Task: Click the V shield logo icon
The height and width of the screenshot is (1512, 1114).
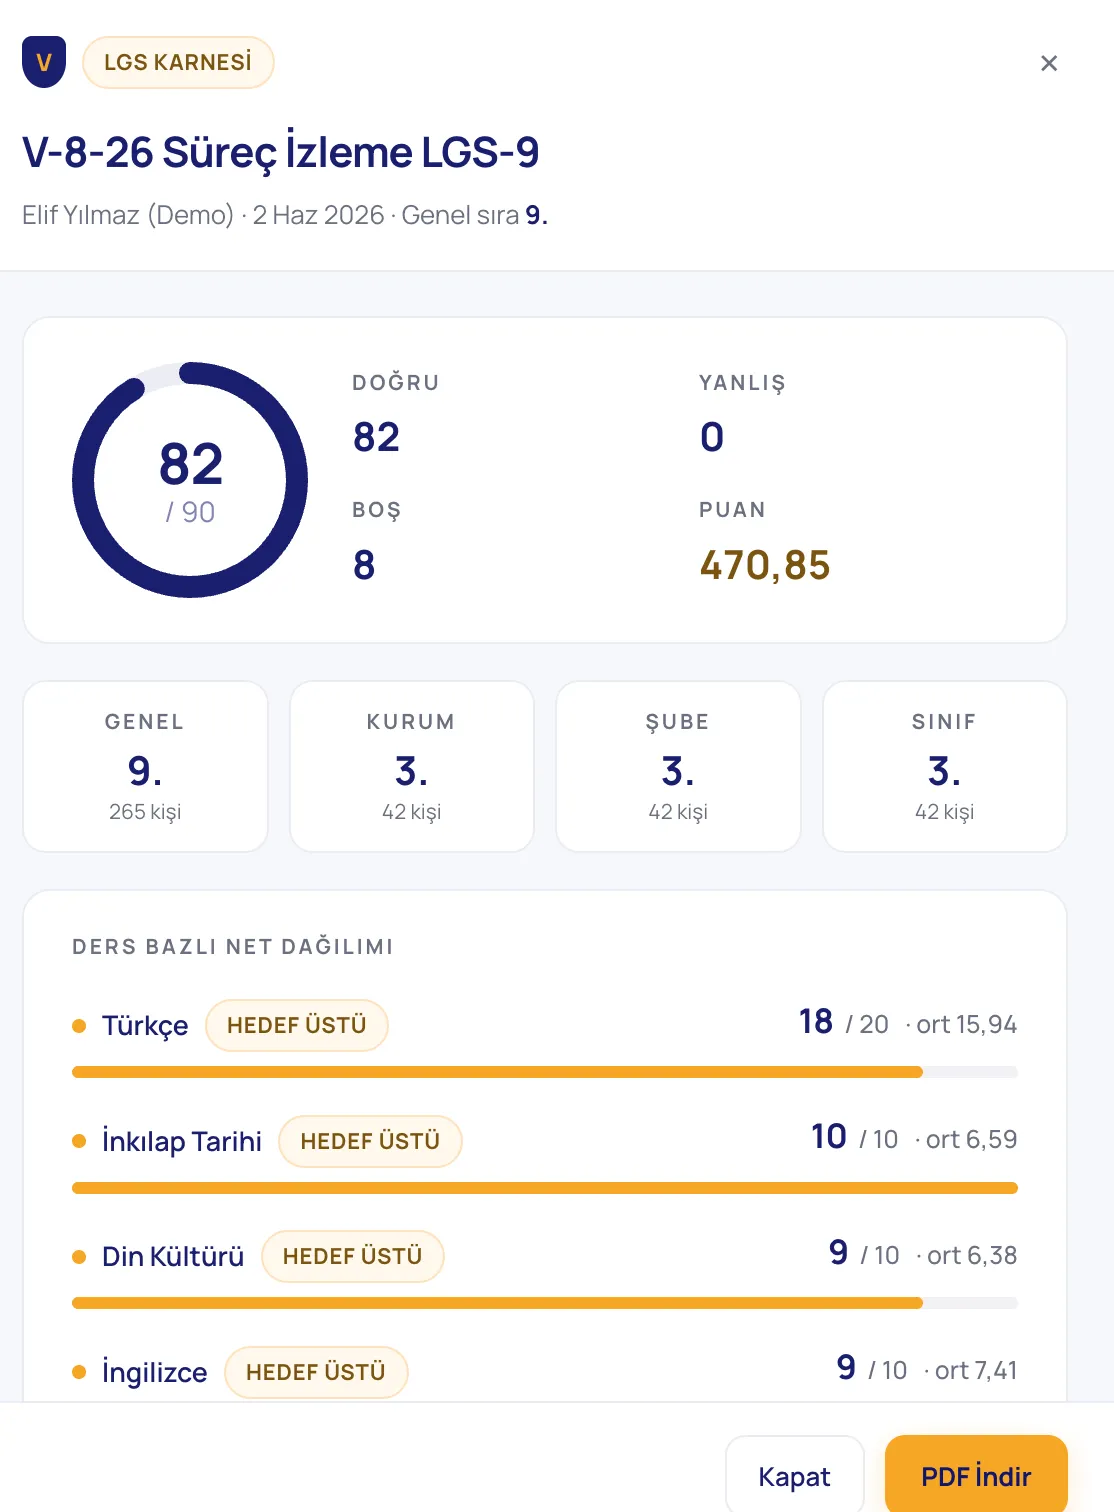Action: pyautogui.click(x=44, y=62)
